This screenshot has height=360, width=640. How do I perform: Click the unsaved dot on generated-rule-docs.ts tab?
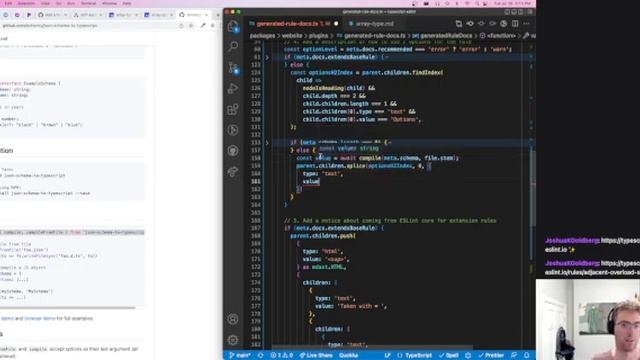point(336,24)
